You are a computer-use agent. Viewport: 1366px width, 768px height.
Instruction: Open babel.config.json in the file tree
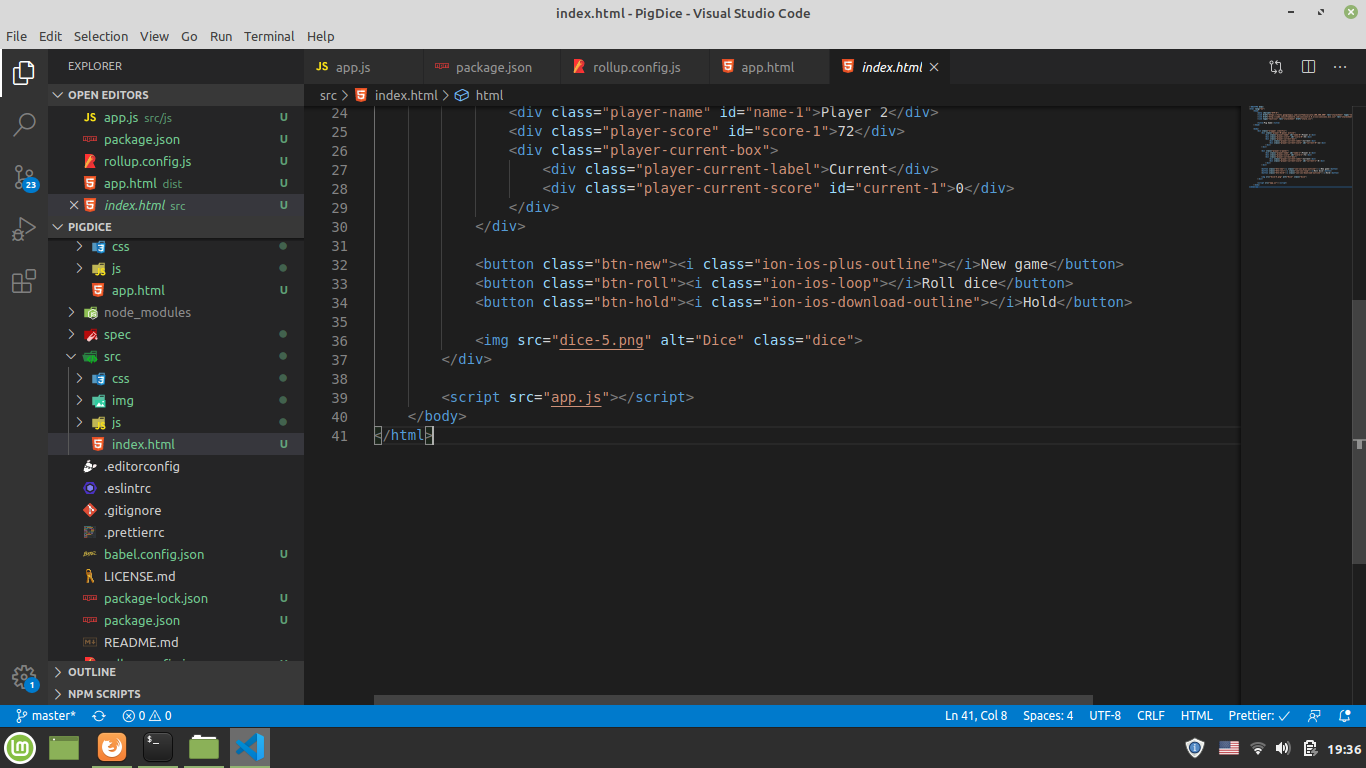point(176,554)
